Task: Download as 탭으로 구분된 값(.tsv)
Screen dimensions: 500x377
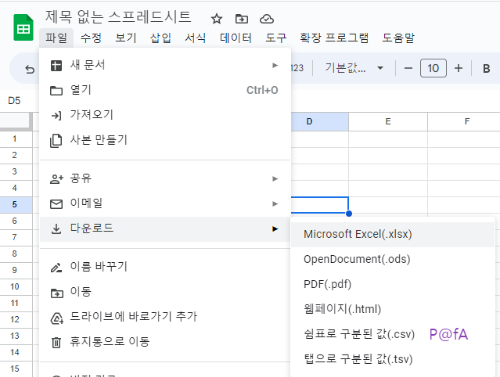Action: pos(392,359)
